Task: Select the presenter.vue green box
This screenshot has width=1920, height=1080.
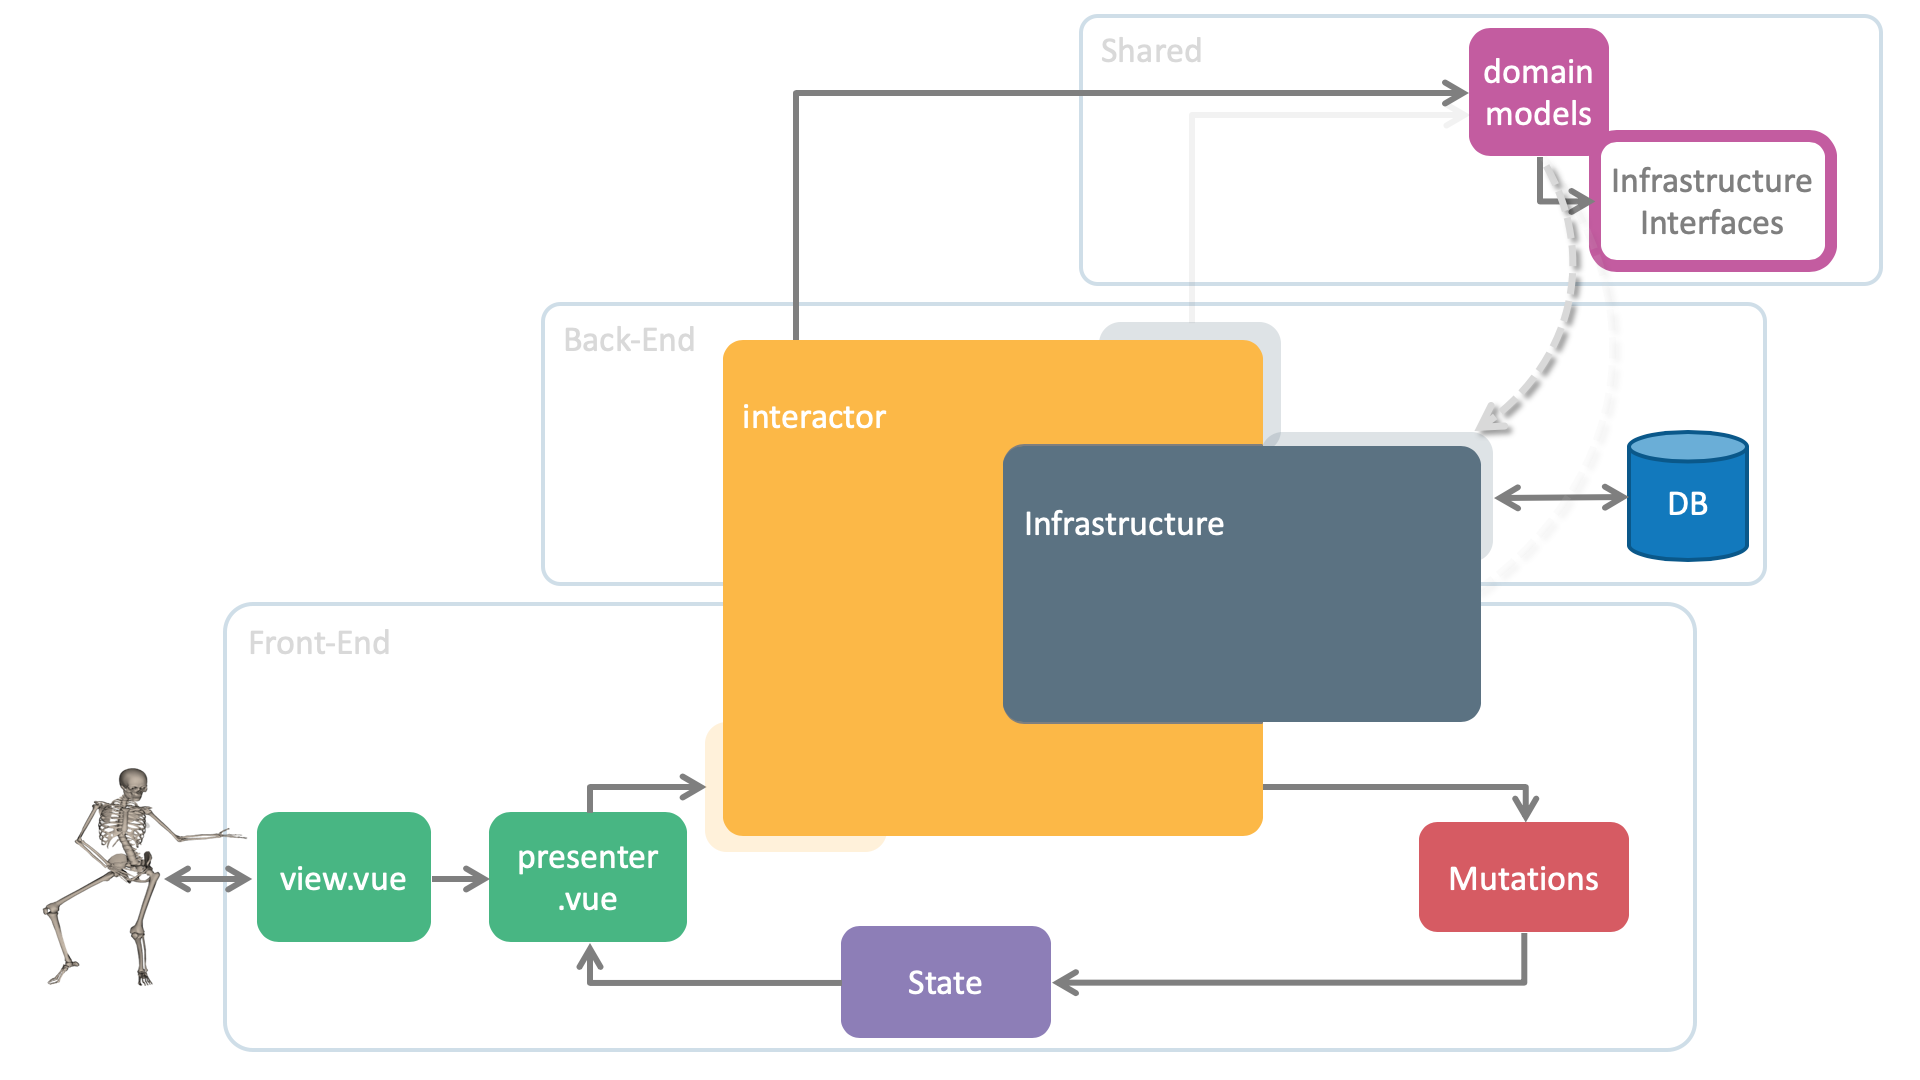Action: [587, 877]
